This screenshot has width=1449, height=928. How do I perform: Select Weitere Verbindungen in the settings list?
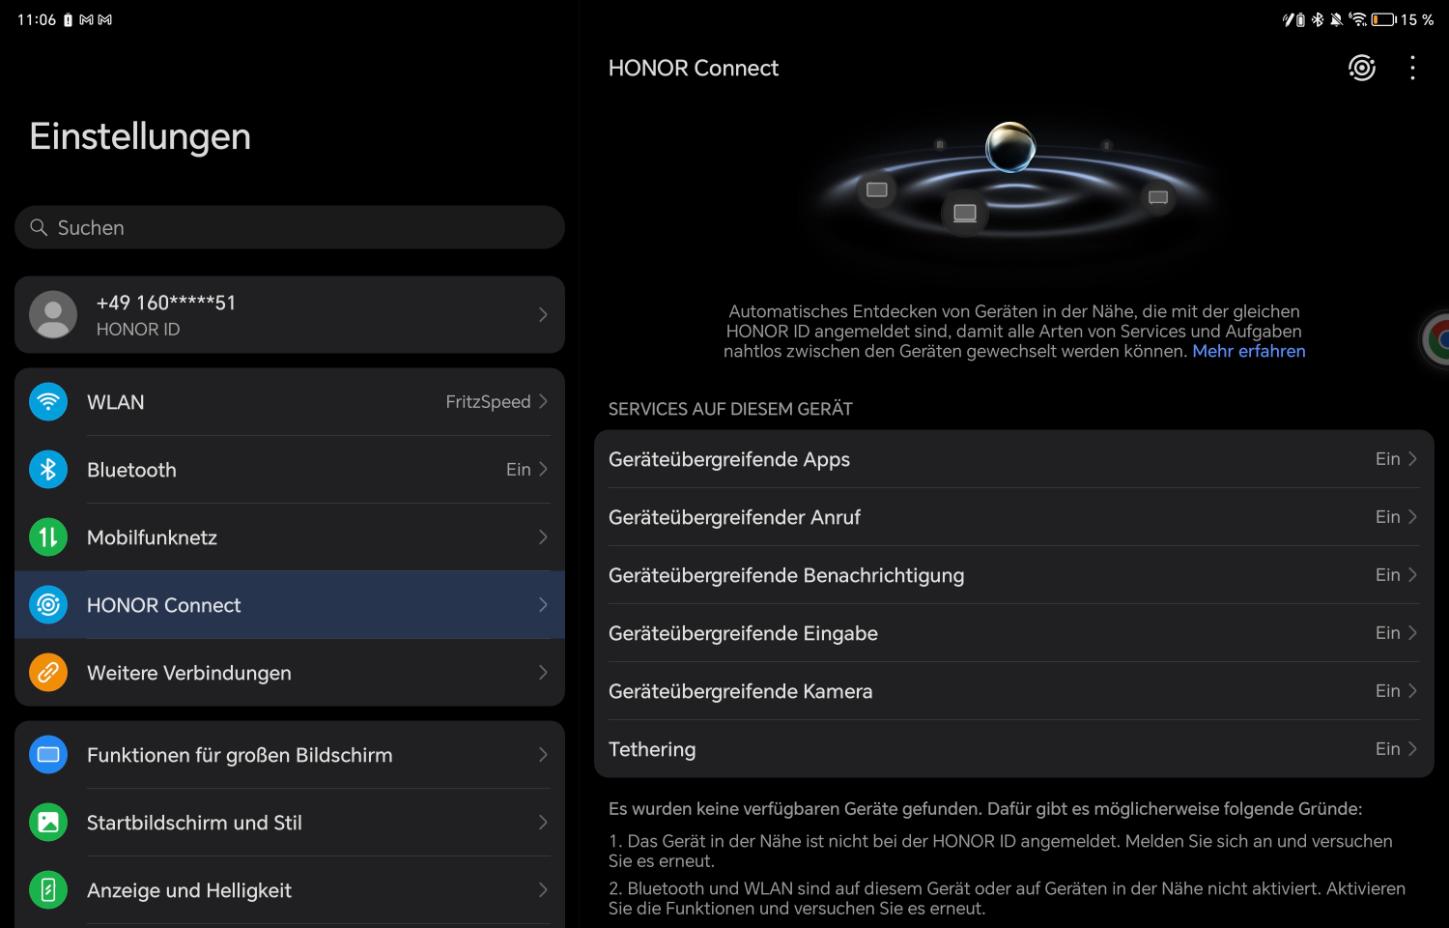[290, 673]
